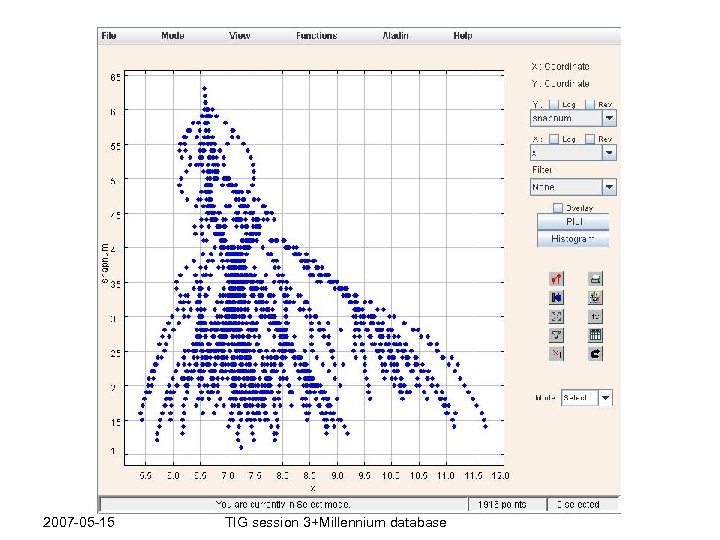
Task: Click the table grid icon
Action: coord(595,335)
